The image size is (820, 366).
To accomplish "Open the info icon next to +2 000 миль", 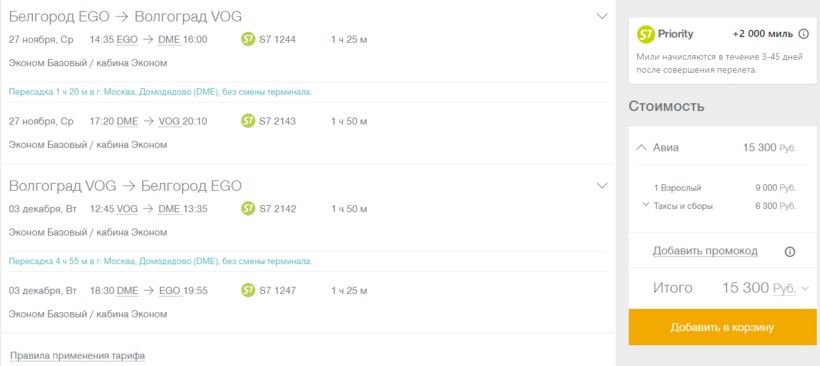I will pos(803,34).
